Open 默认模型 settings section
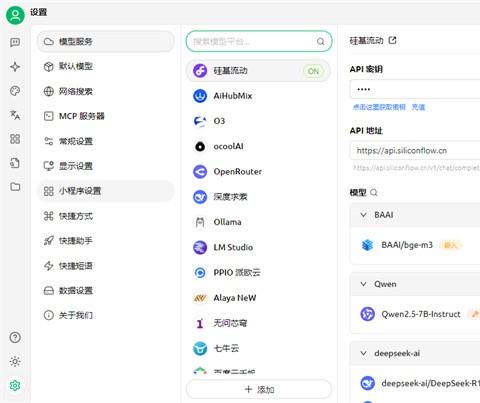The width and height of the screenshot is (480, 403). click(105, 66)
